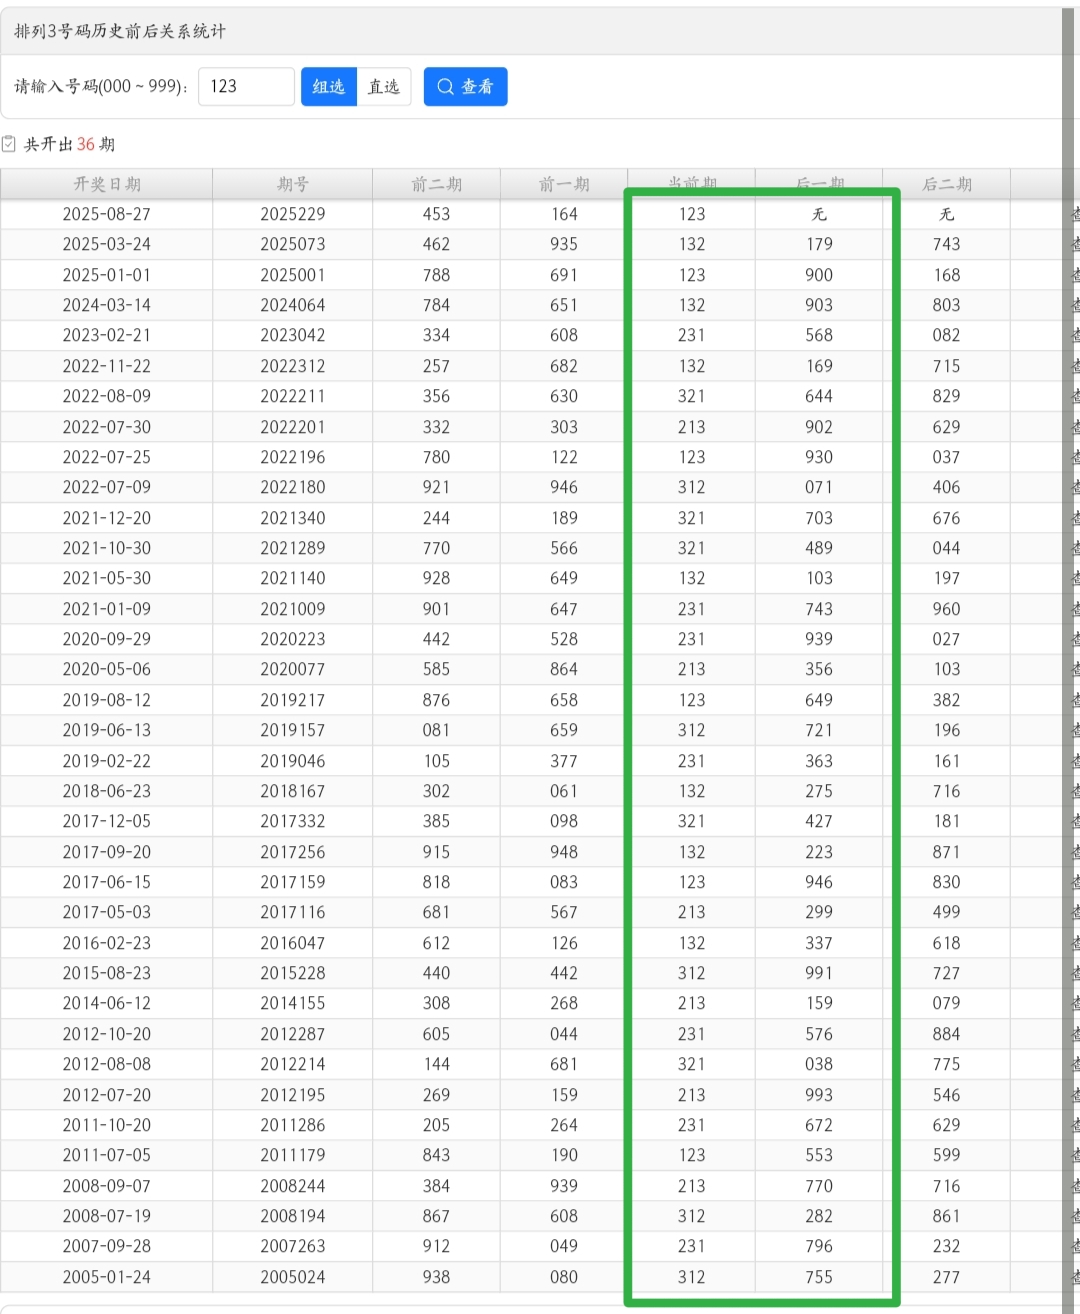The width and height of the screenshot is (1080, 1314).
Task: Click the date cell 2014-06-12
Action: click(x=107, y=1003)
